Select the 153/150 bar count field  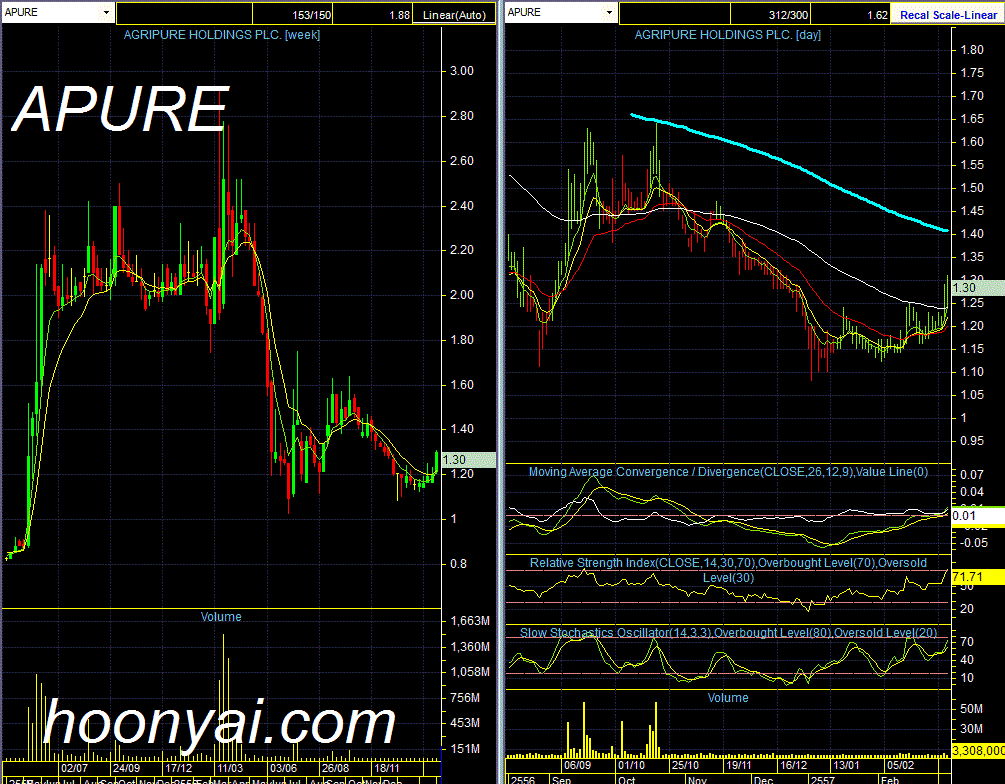coord(292,14)
